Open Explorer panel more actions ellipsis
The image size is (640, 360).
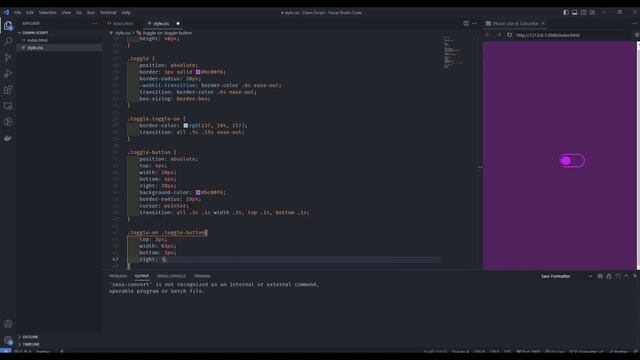[x=95, y=23]
